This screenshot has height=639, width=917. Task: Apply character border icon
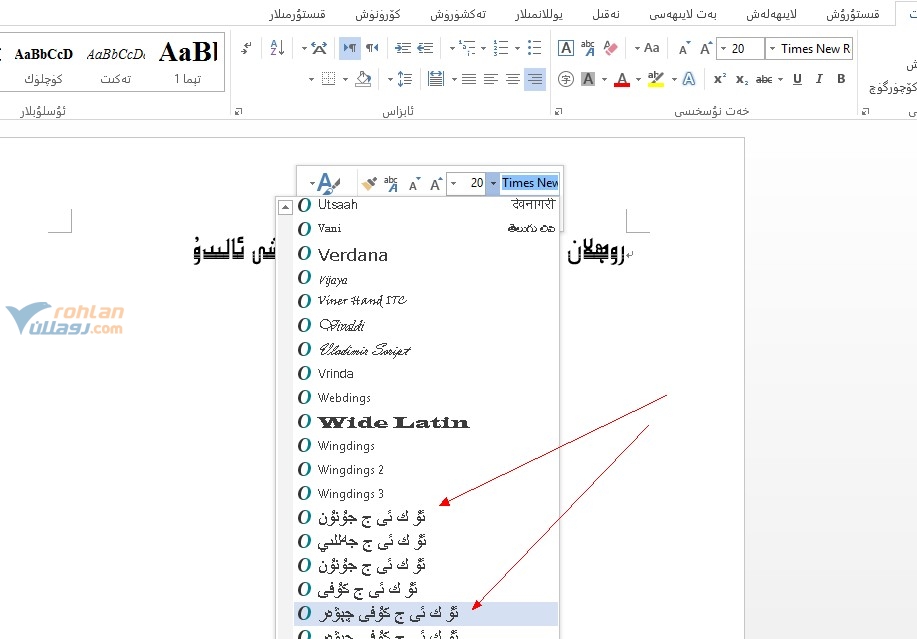(x=566, y=48)
